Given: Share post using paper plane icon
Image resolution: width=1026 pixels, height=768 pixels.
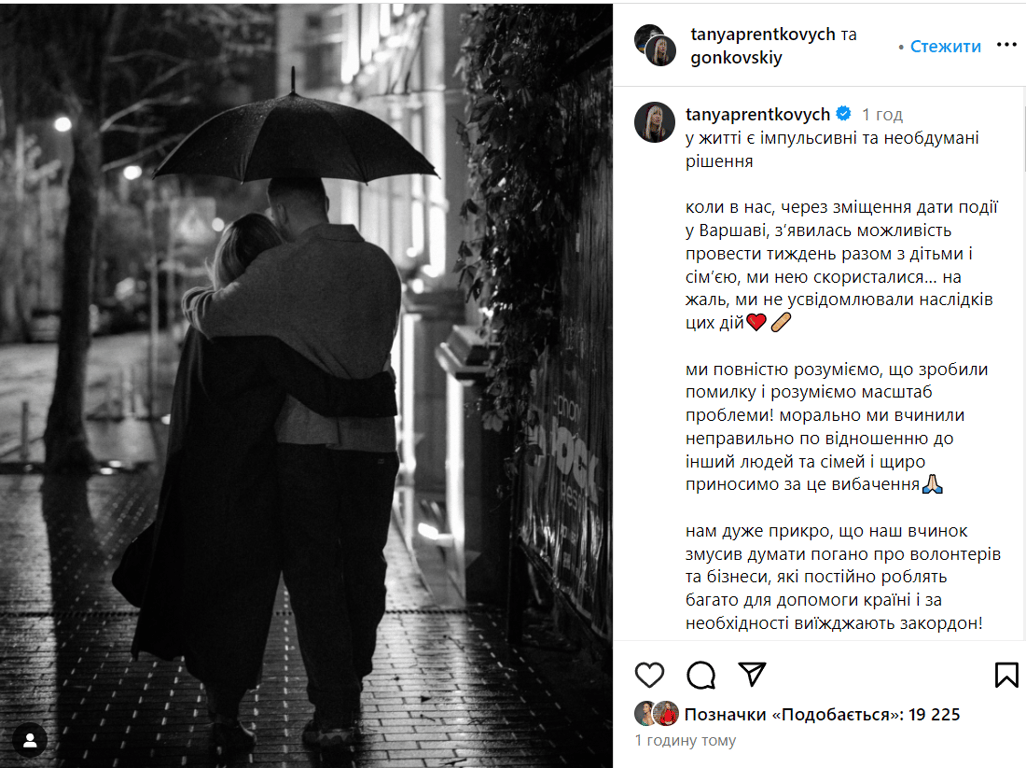Looking at the screenshot, I should pos(752,674).
